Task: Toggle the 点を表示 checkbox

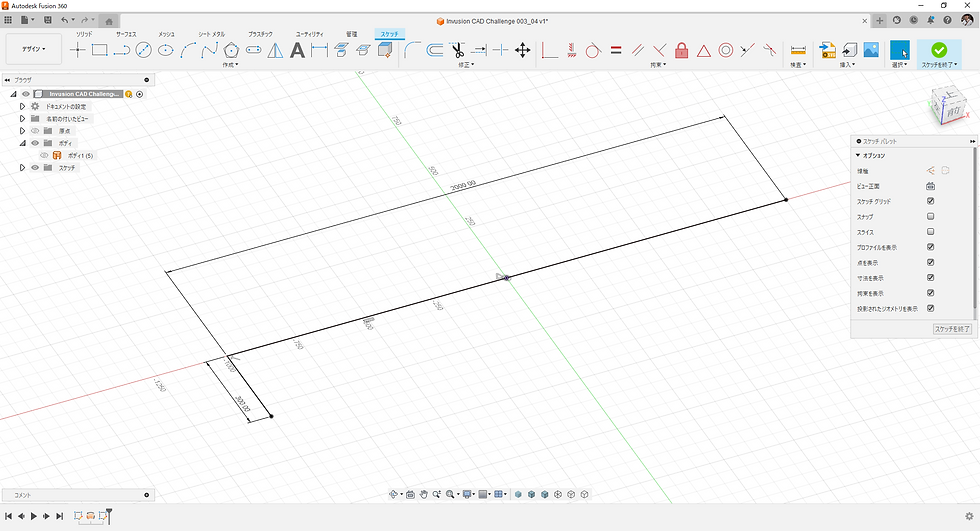Action: (x=931, y=262)
